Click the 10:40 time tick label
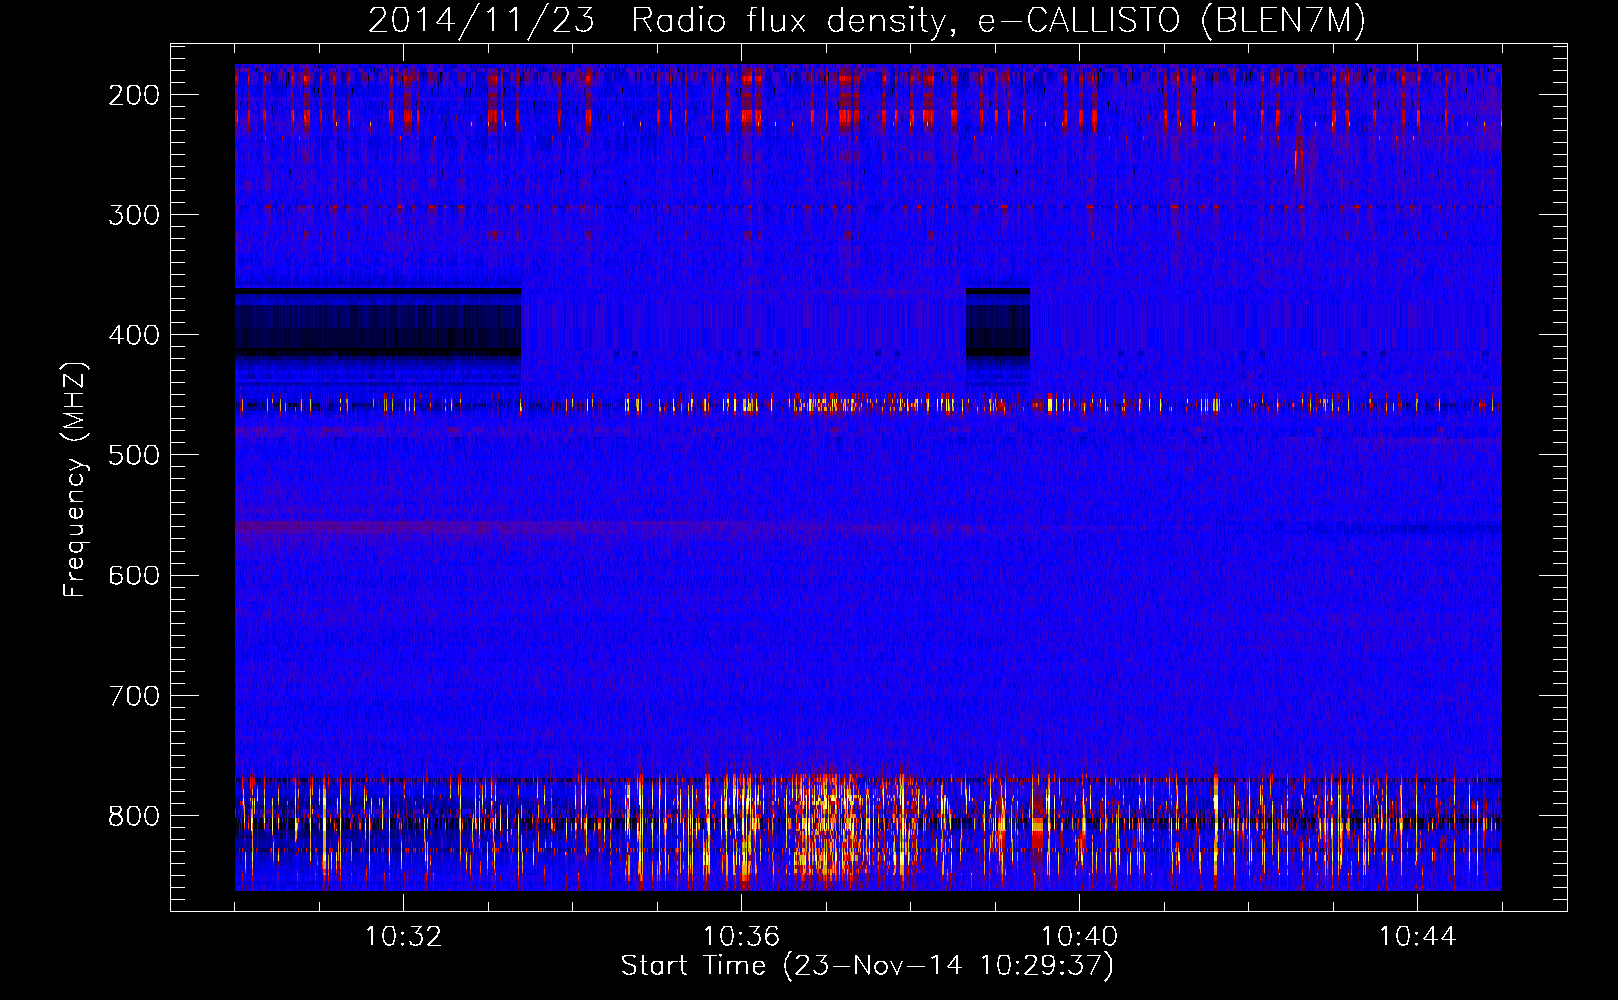This screenshot has width=1618, height=1000. click(x=1079, y=937)
